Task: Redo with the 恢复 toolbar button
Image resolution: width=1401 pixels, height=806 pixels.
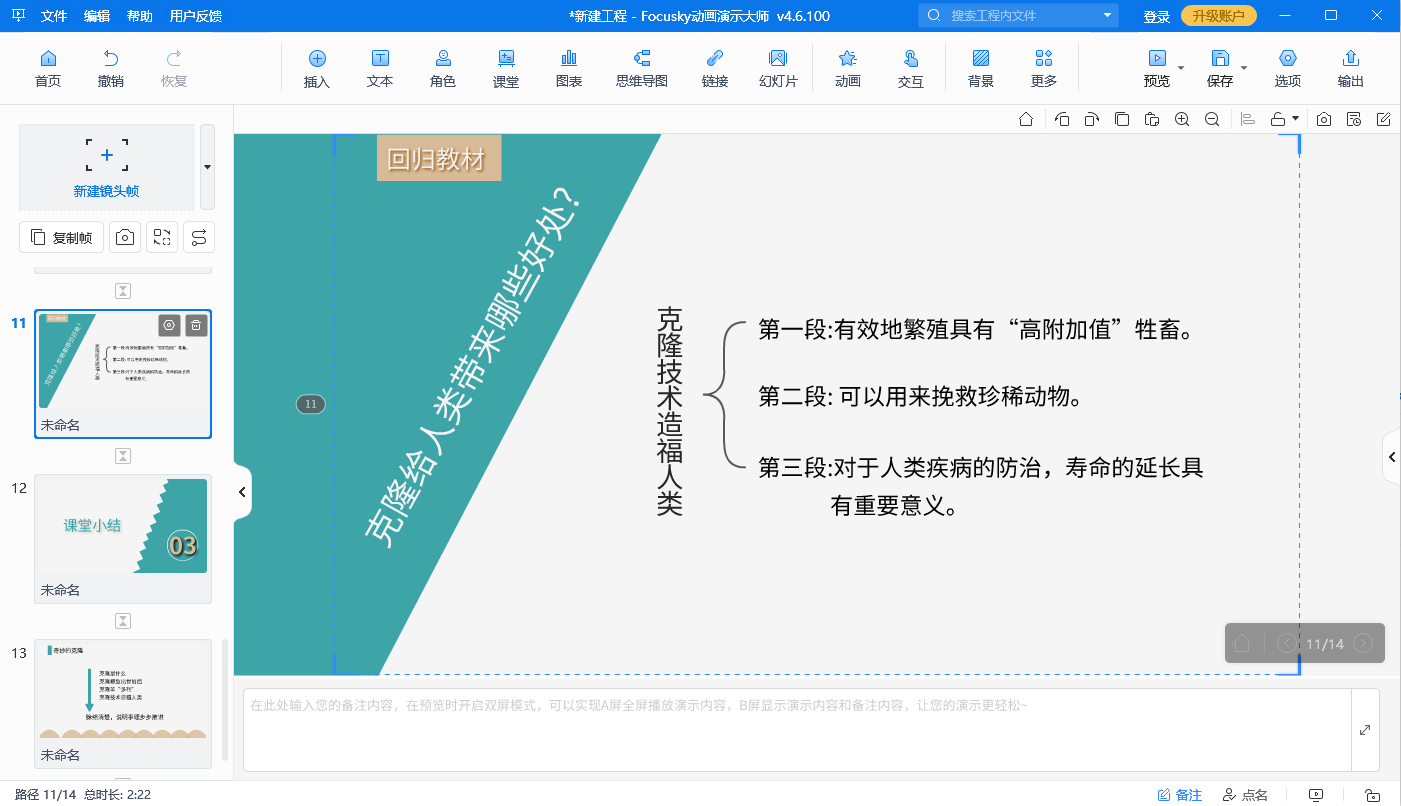Action: [x=174, y=69]
